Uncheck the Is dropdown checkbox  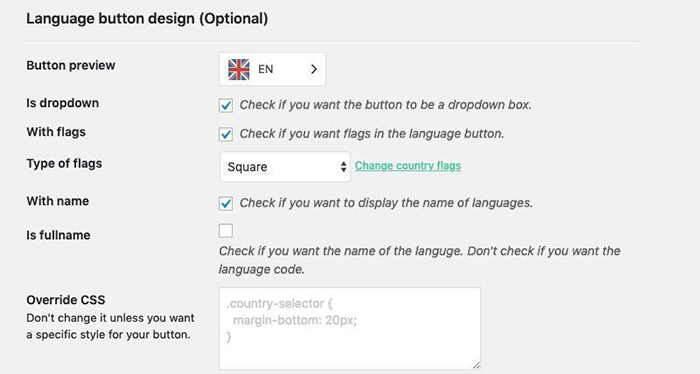click(226, 106)
